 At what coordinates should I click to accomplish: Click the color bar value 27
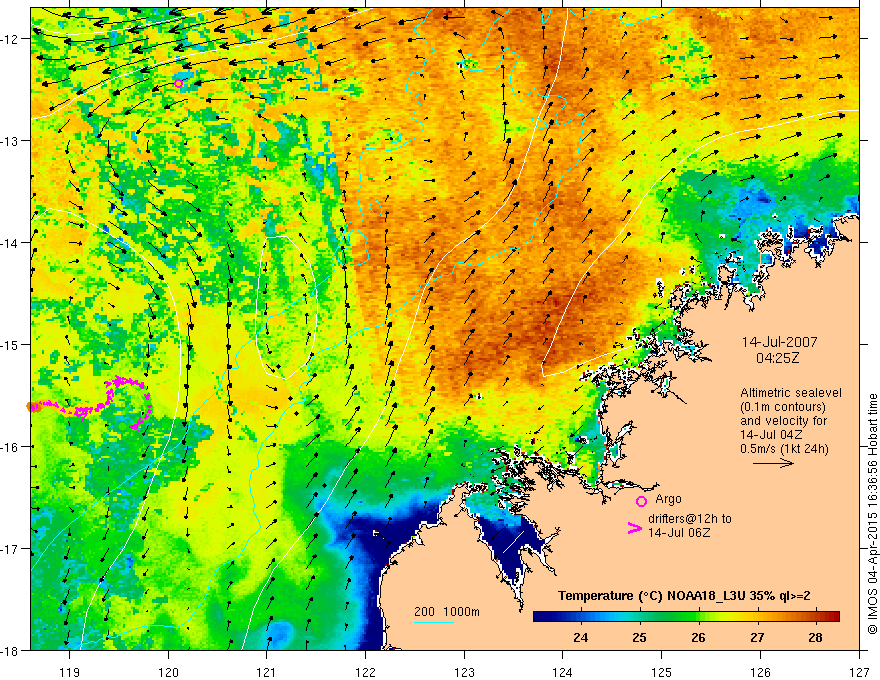tap(757, 637)
